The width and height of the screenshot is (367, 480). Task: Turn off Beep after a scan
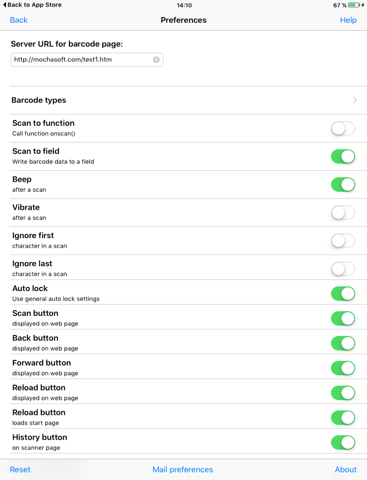pos(343,184)
